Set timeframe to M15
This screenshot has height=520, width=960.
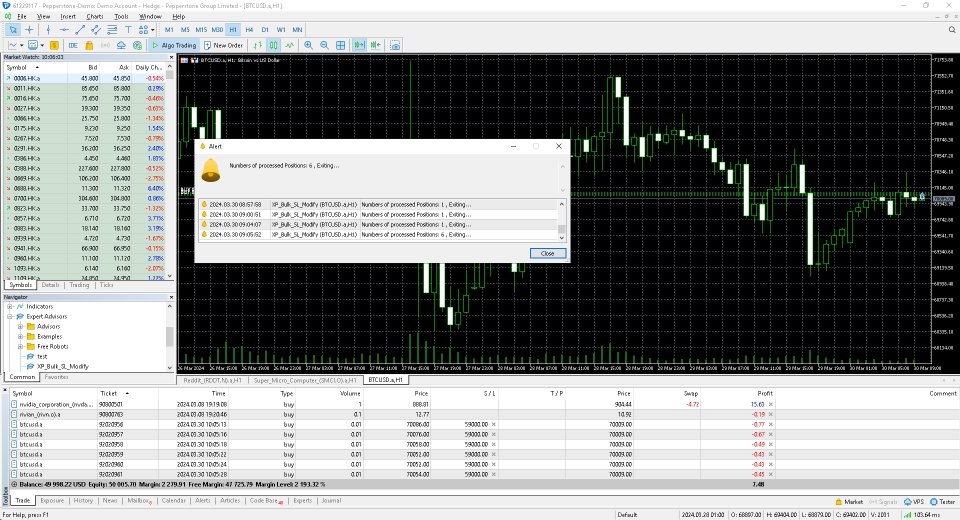(201, 29)
